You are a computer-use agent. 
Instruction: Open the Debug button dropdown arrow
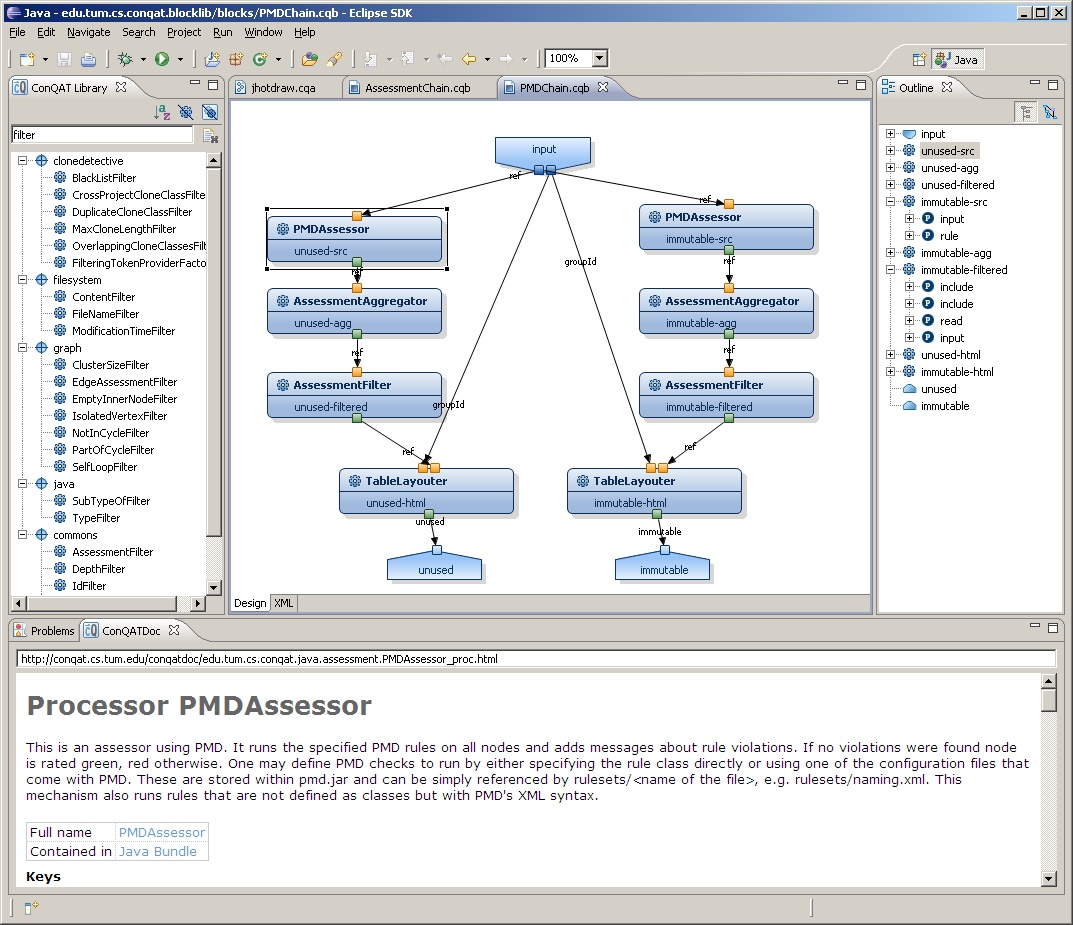(x=143, y=60)
